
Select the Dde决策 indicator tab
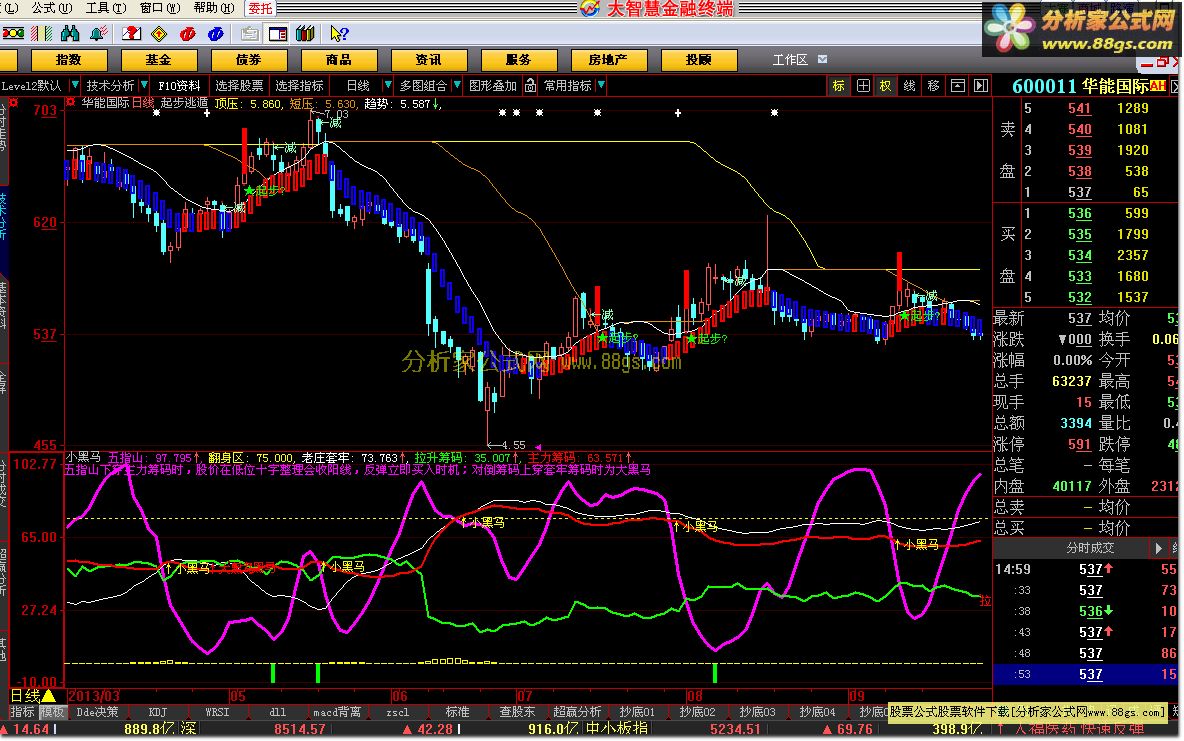[x=97, y=712]
